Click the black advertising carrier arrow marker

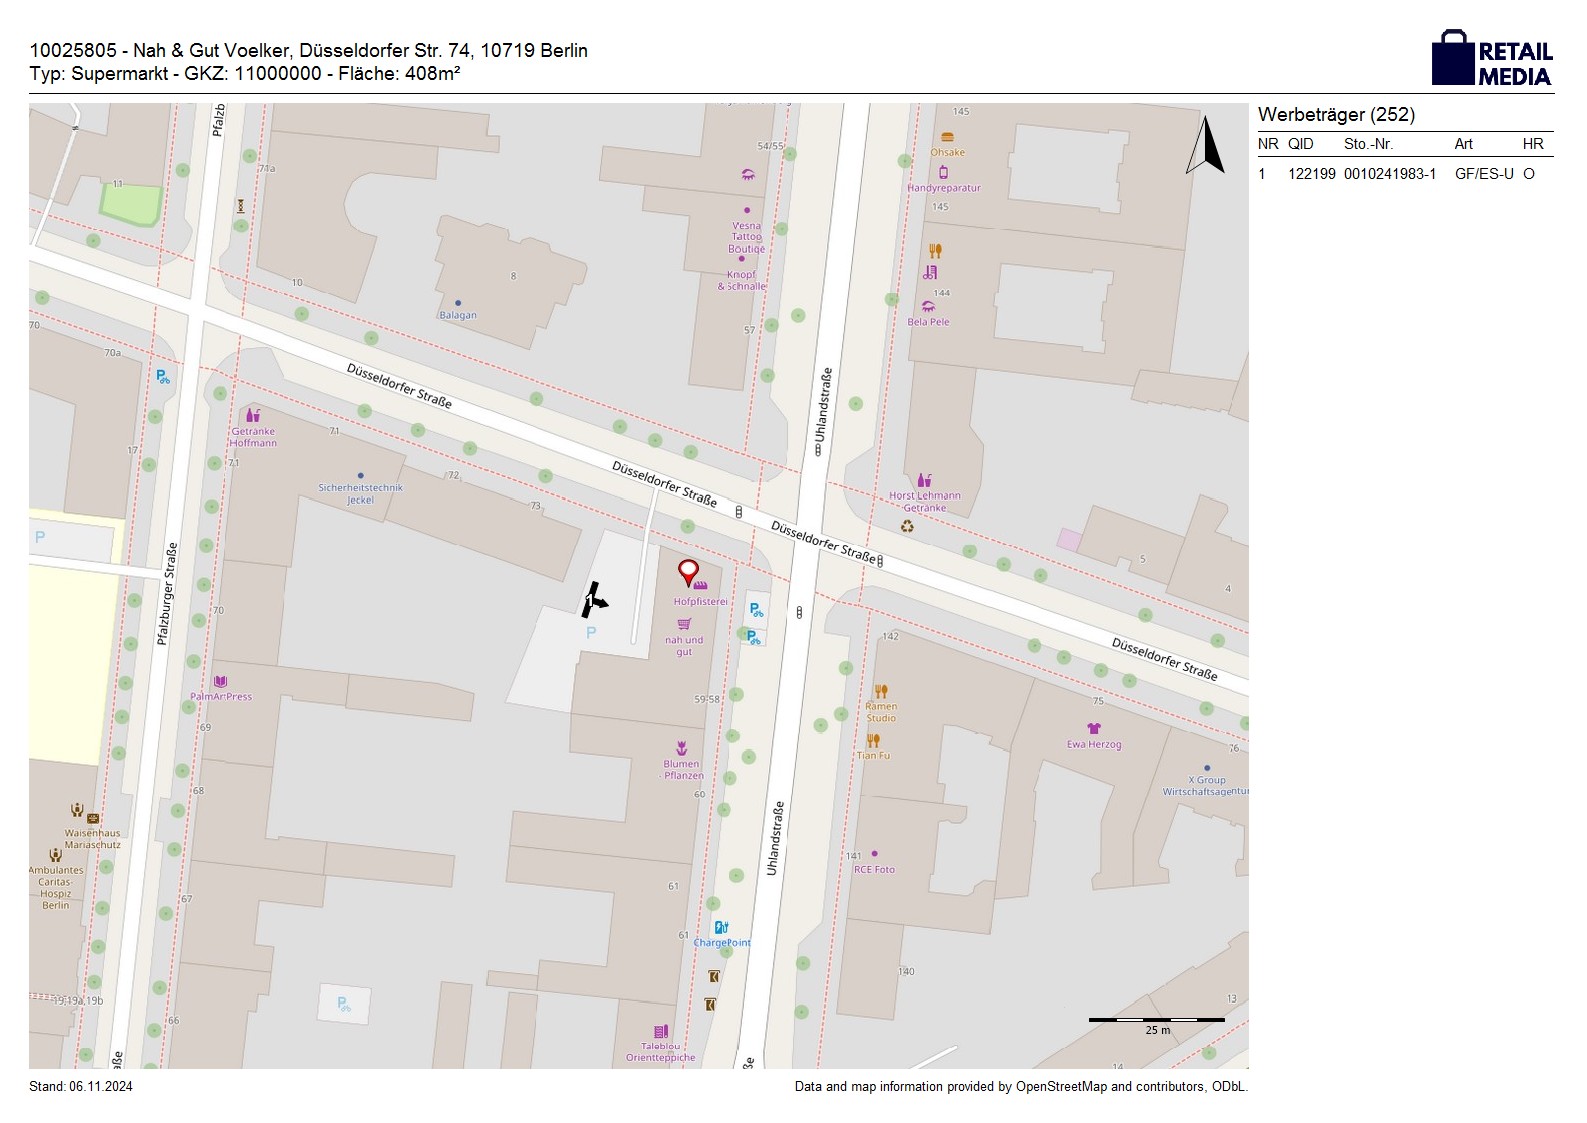pyautogui.click(x=594, y=600)
